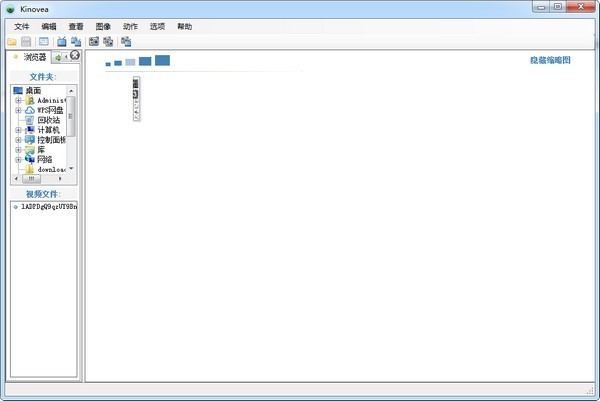Select the 网络 tree item label

point(45,160)
